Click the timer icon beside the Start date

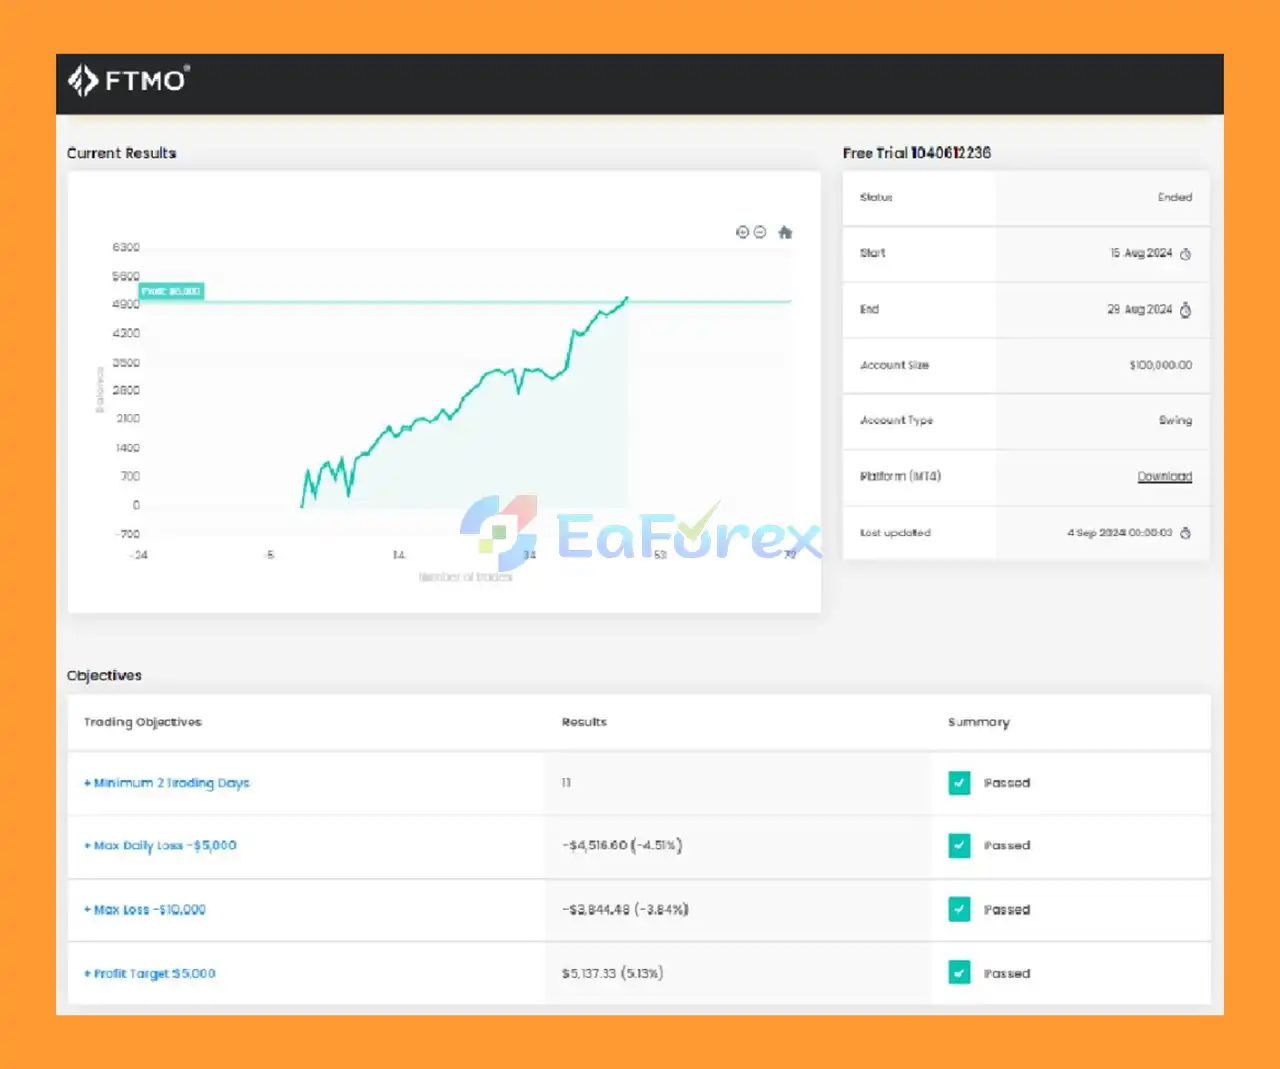pyautogui.click(x=1186, y=254)
